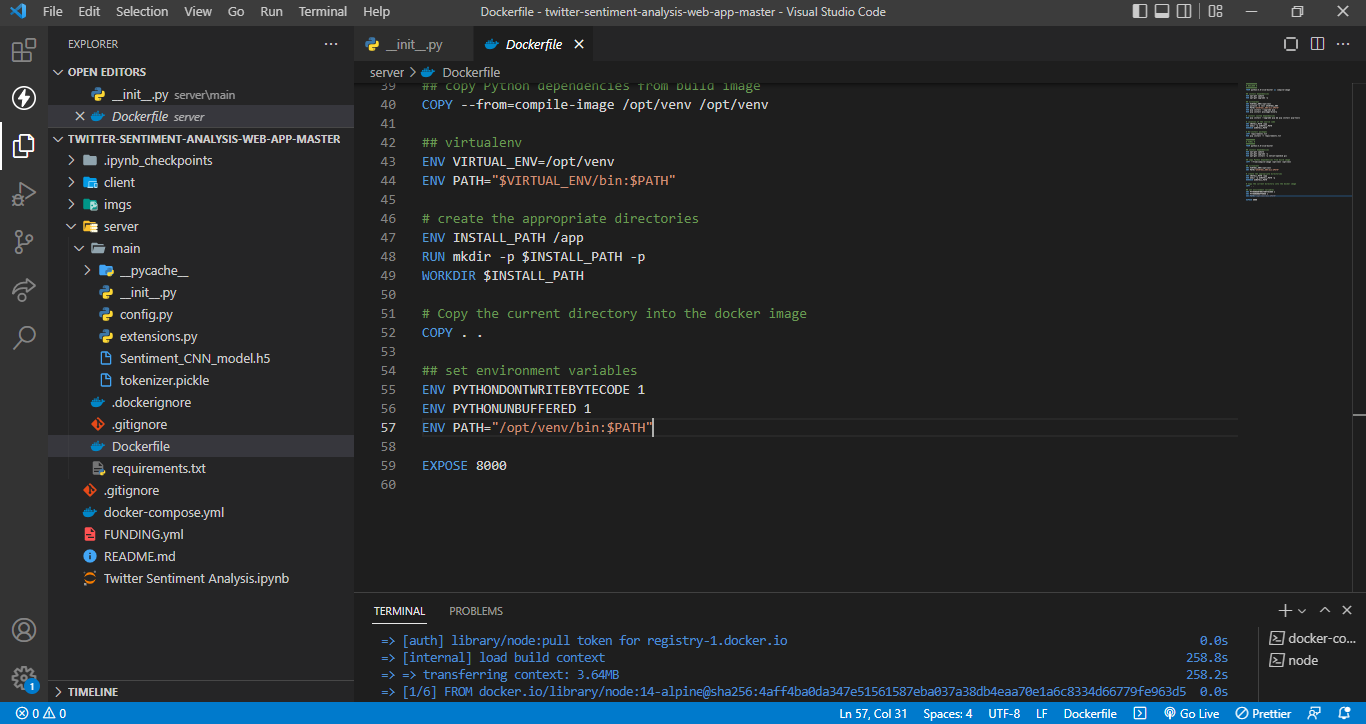Toggle primary side bar visibility

coord(1140,12)
